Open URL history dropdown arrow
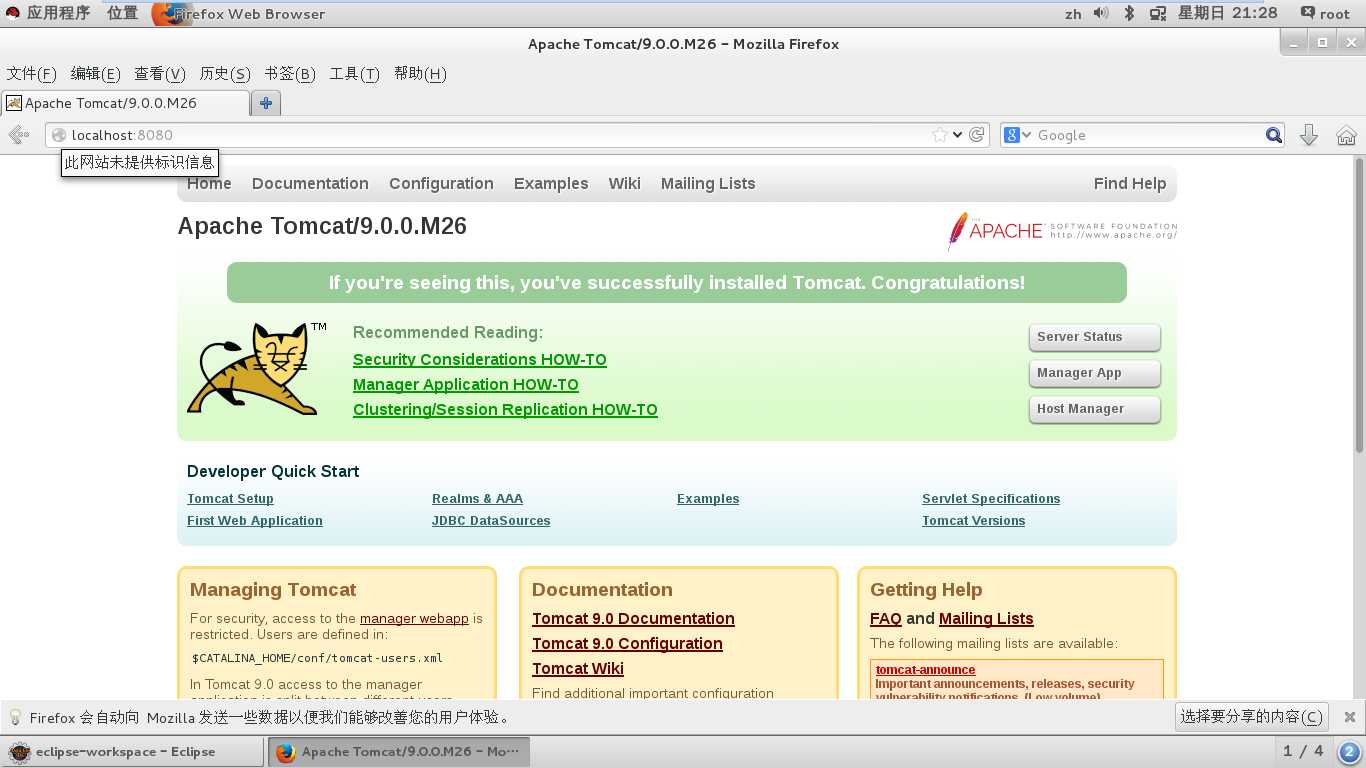1366x768 pixels. click(x=958, y=135)
